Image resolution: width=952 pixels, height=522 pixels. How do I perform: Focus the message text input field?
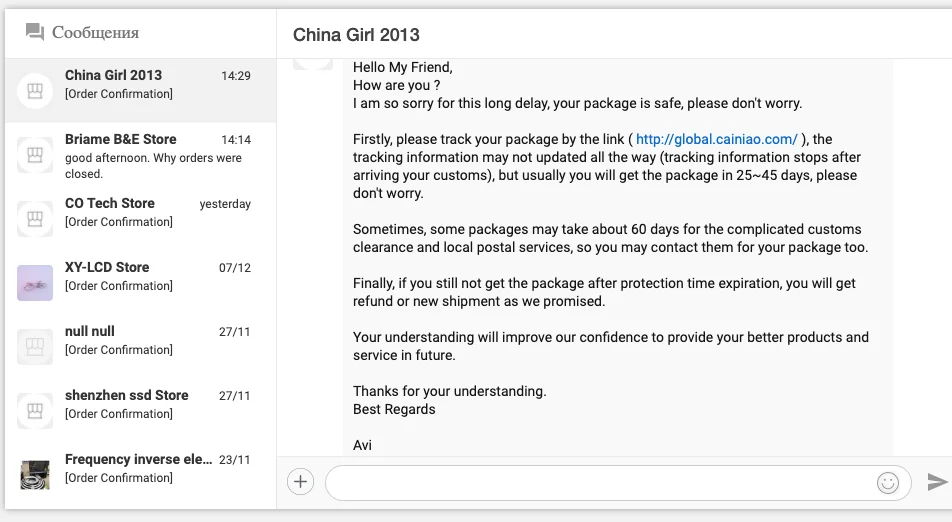pyautogui.click(x=600, y=483)
